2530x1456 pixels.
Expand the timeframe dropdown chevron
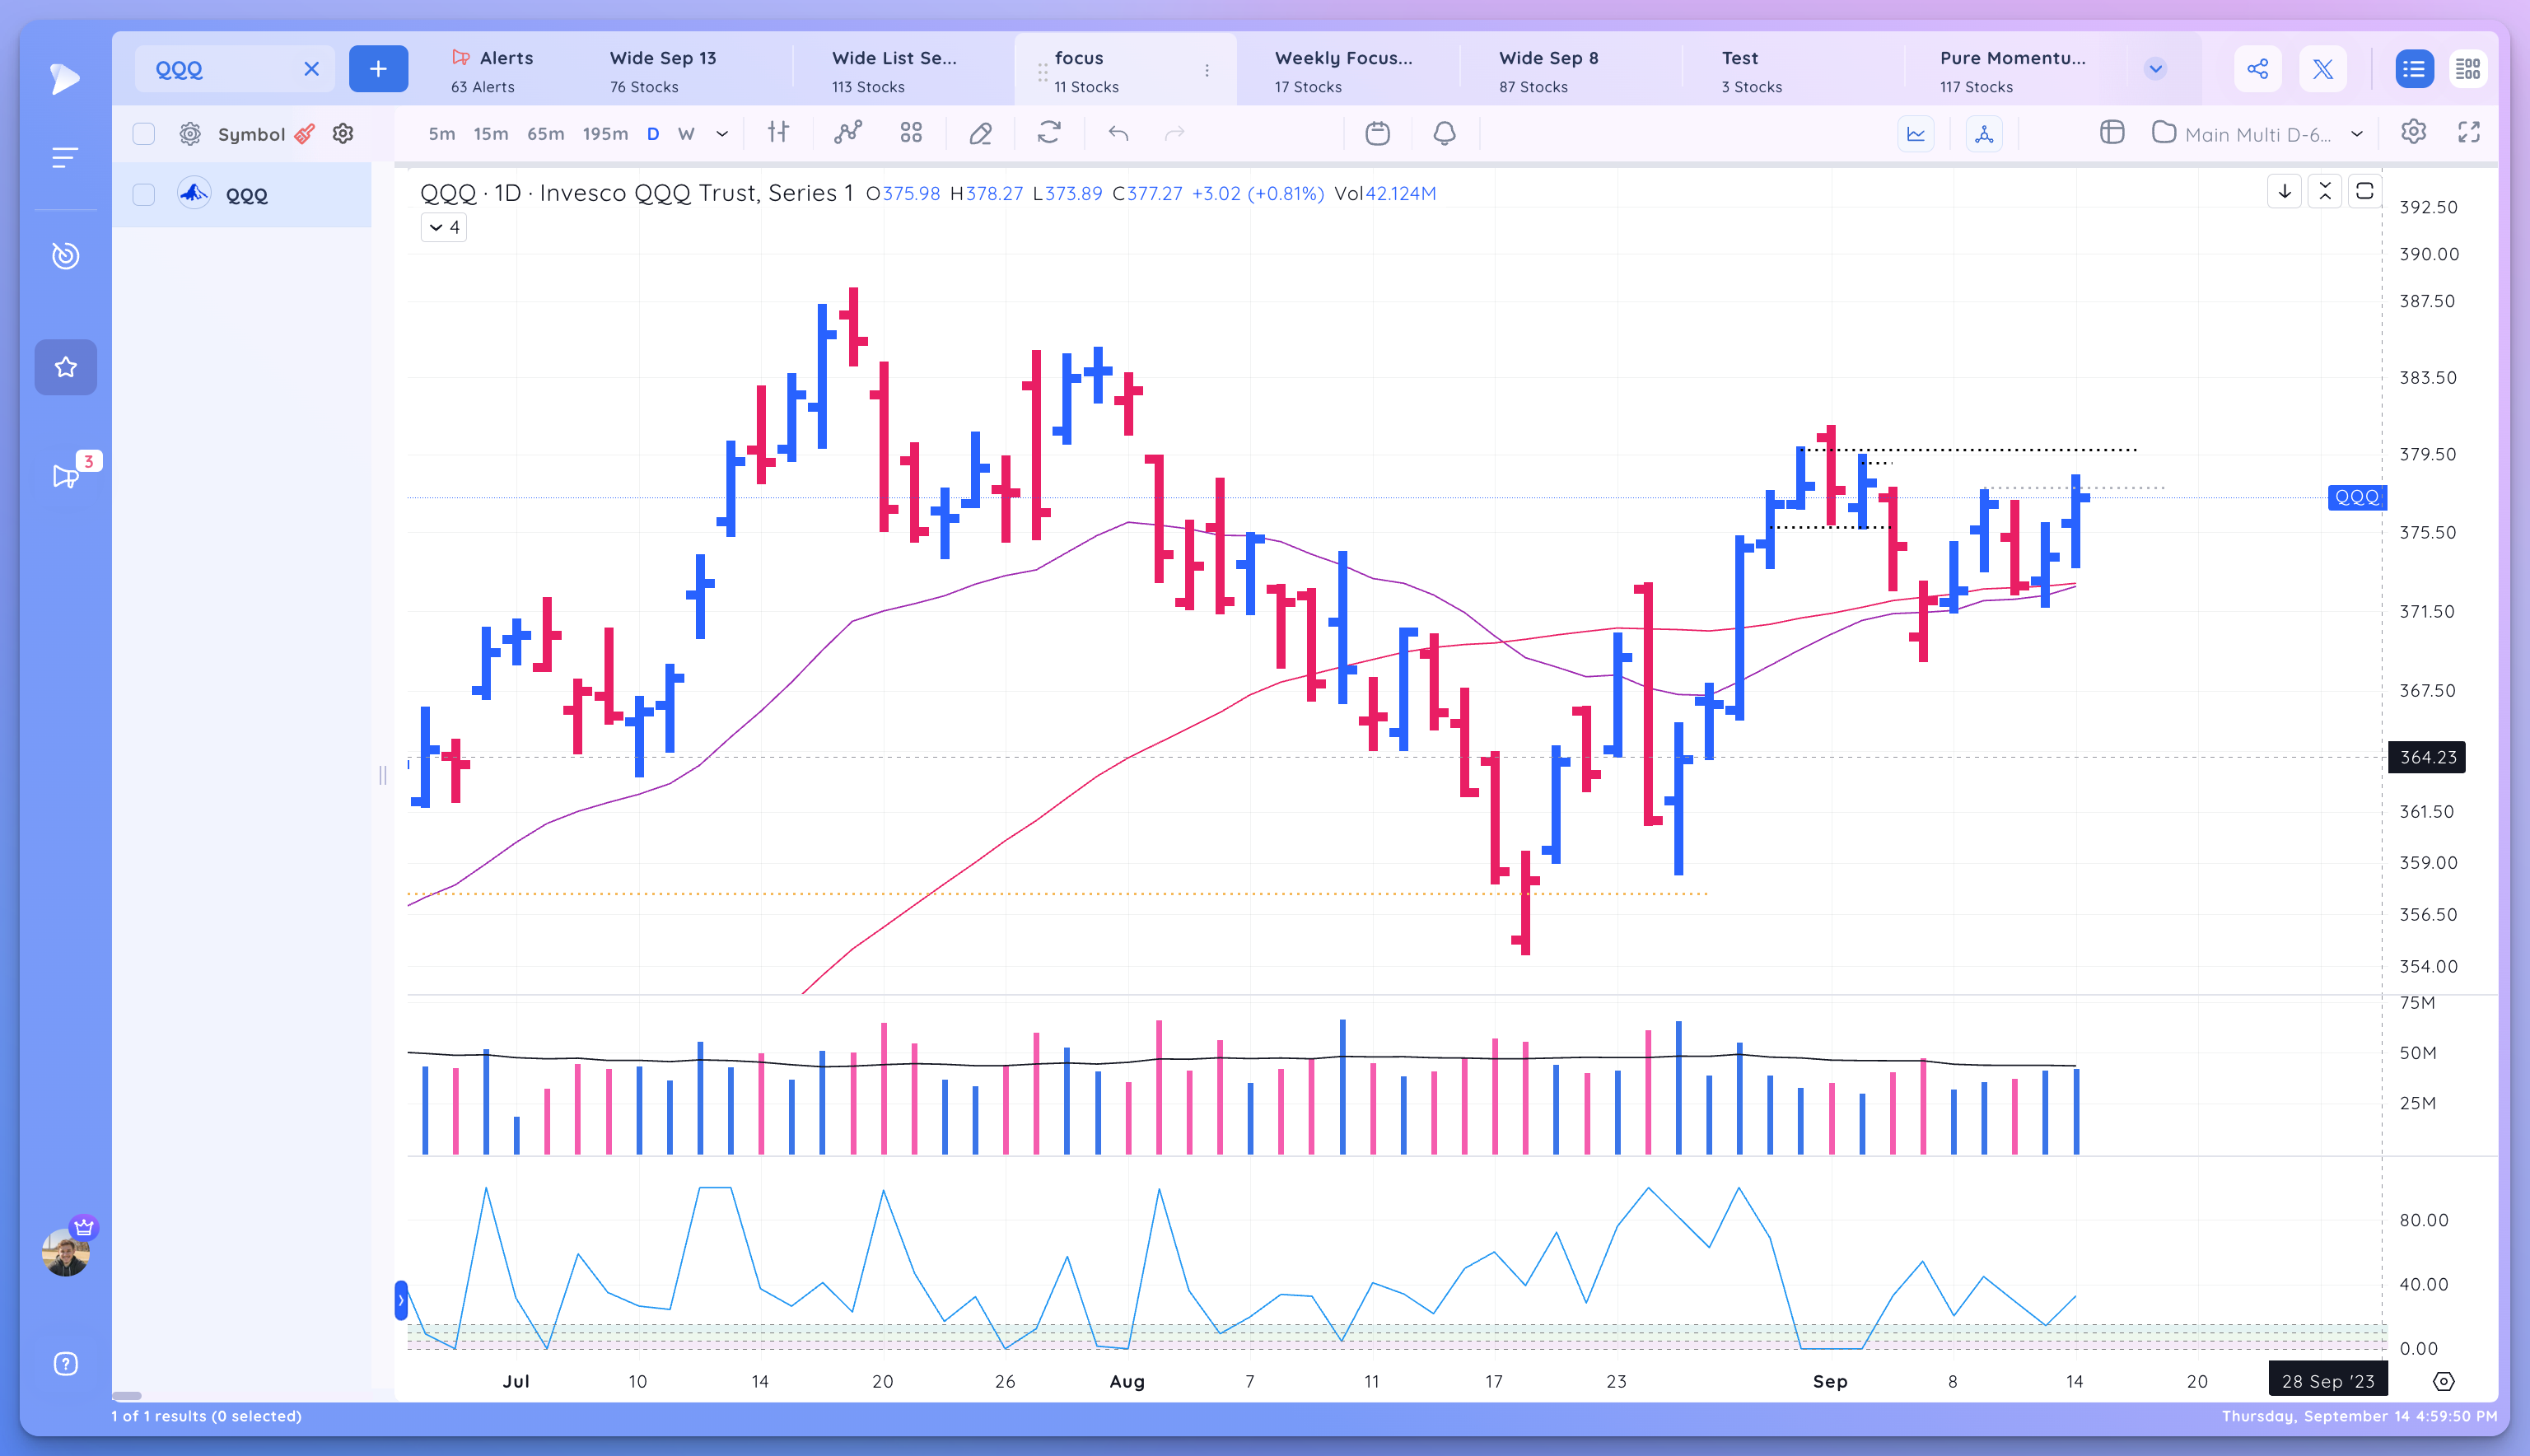pyautogui.click(x=722, y=134)
